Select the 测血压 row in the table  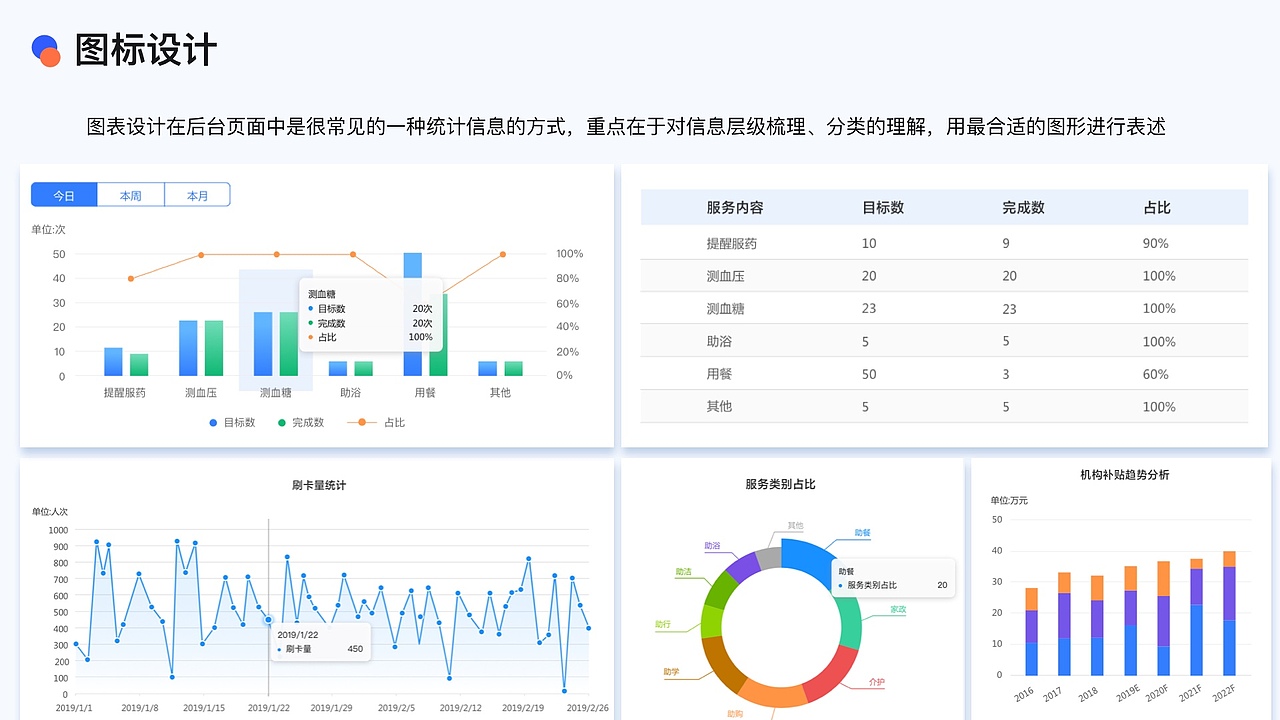point(944,276)
